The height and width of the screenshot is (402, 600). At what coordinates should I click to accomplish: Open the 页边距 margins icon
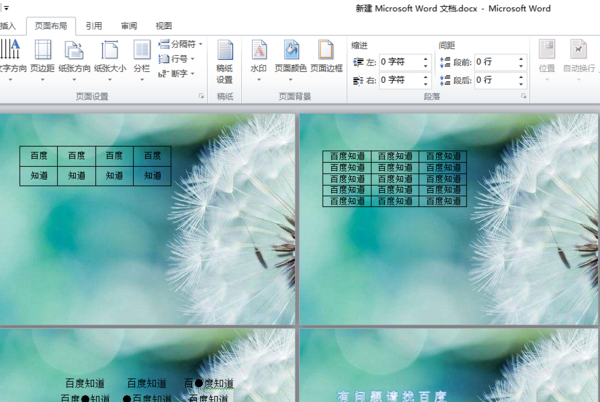point(42,60)
